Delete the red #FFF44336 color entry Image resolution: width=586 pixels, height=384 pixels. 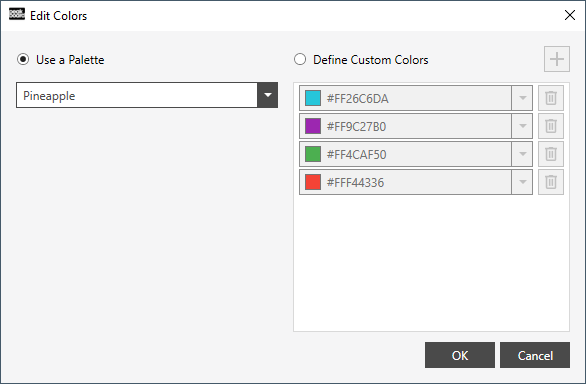[550, 182]
